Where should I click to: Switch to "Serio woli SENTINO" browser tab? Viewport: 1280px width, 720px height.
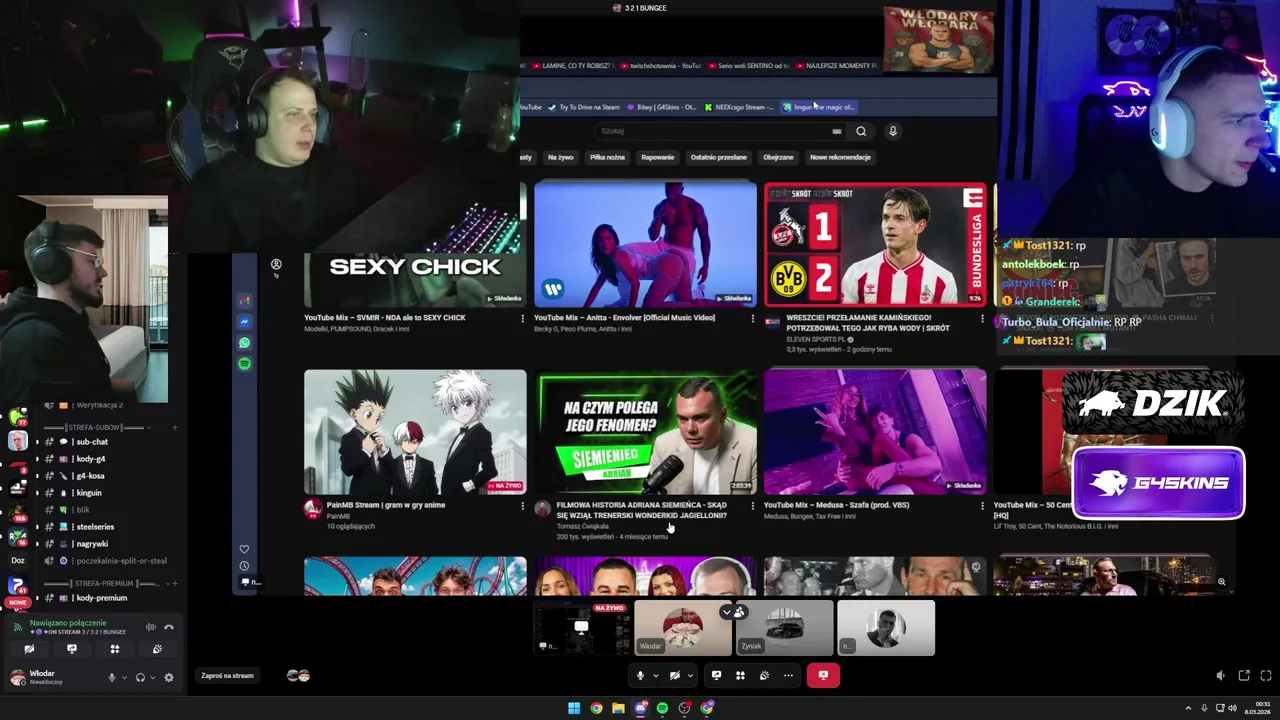[x=748, y=66]
